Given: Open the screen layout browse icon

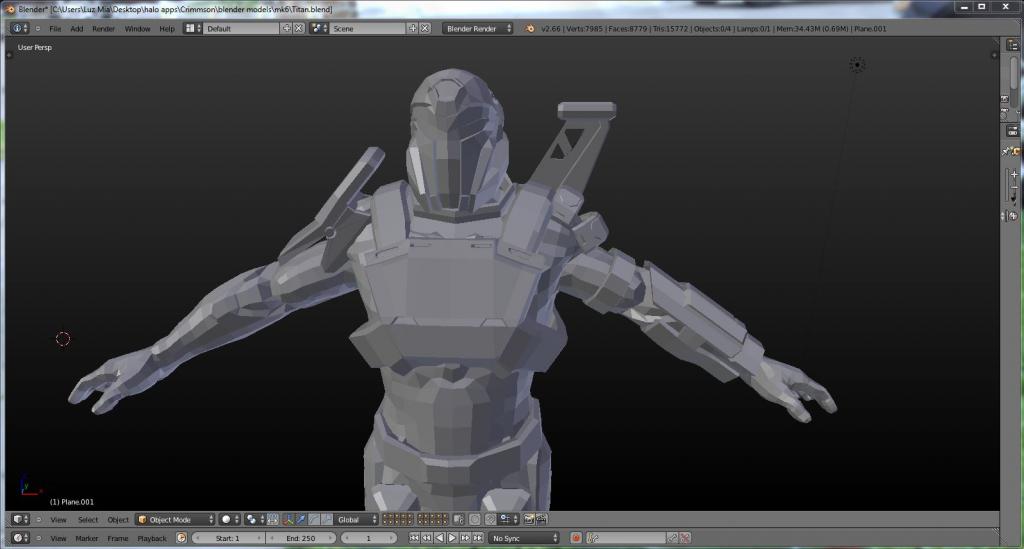Looking at the screenshot, I should pos(192,29).
